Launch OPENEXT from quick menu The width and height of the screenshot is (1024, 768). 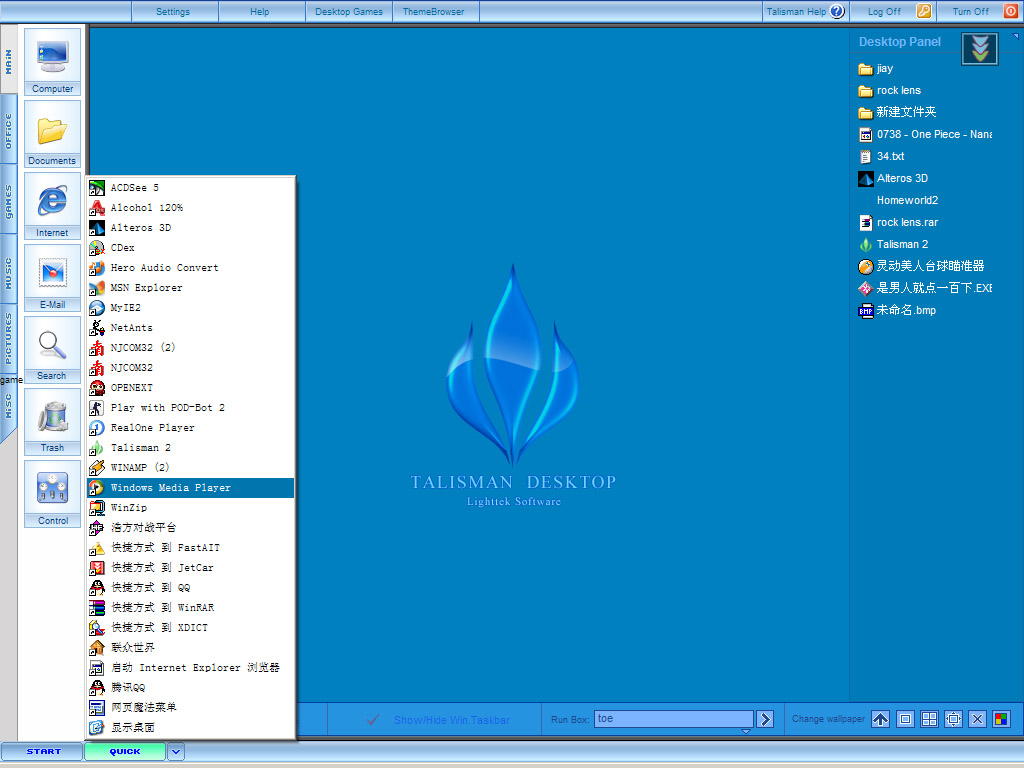191,388
